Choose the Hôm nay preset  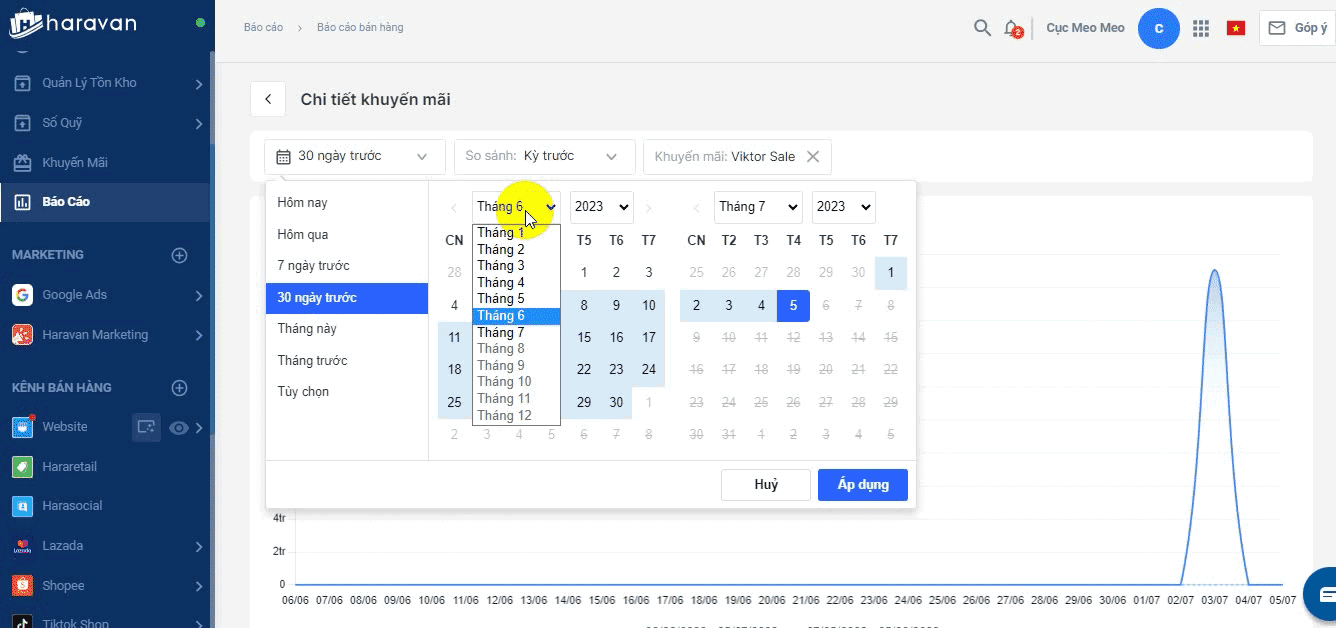click(x=303, y=203)
